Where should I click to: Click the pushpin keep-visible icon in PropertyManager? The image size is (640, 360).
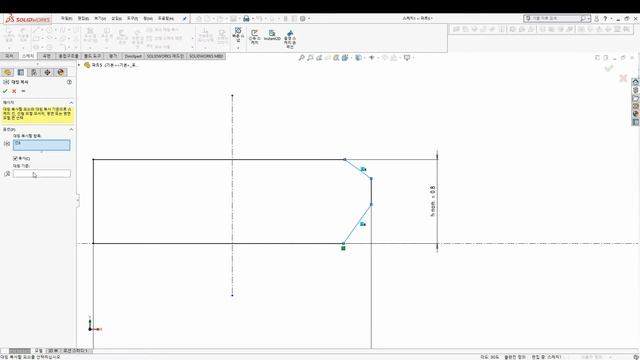point(23,91)
